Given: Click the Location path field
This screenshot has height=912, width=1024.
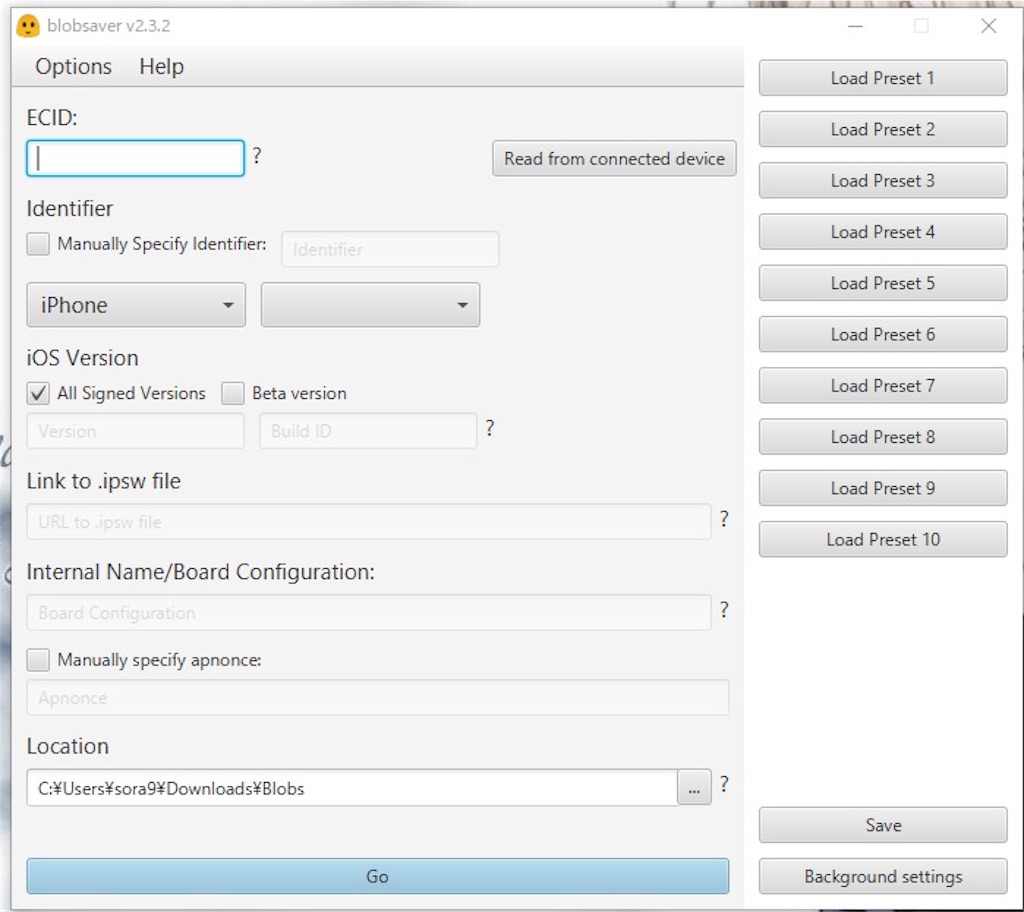Looking at the screenshot, I should [352, 788].
